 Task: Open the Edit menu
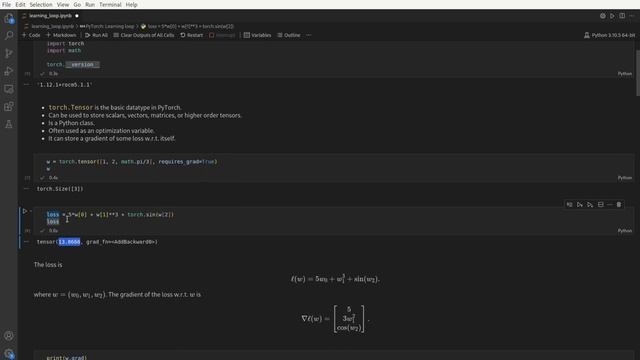click(x=20, y=4)
